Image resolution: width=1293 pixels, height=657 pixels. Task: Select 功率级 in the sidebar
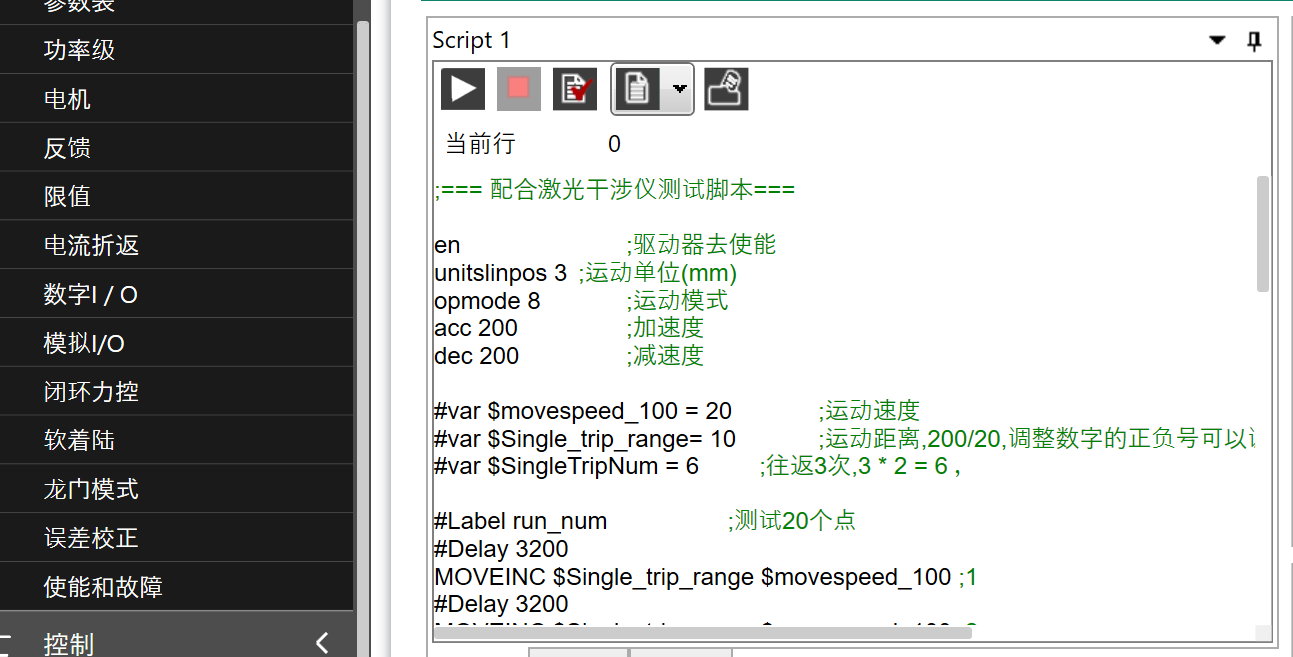point(80,50)
